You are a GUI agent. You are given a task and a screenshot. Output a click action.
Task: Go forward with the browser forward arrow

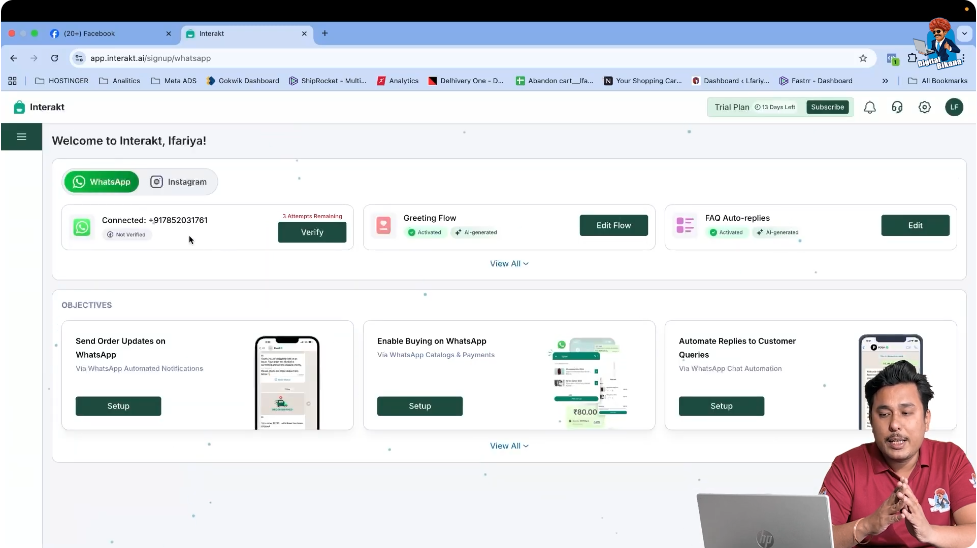coord(34,58)
